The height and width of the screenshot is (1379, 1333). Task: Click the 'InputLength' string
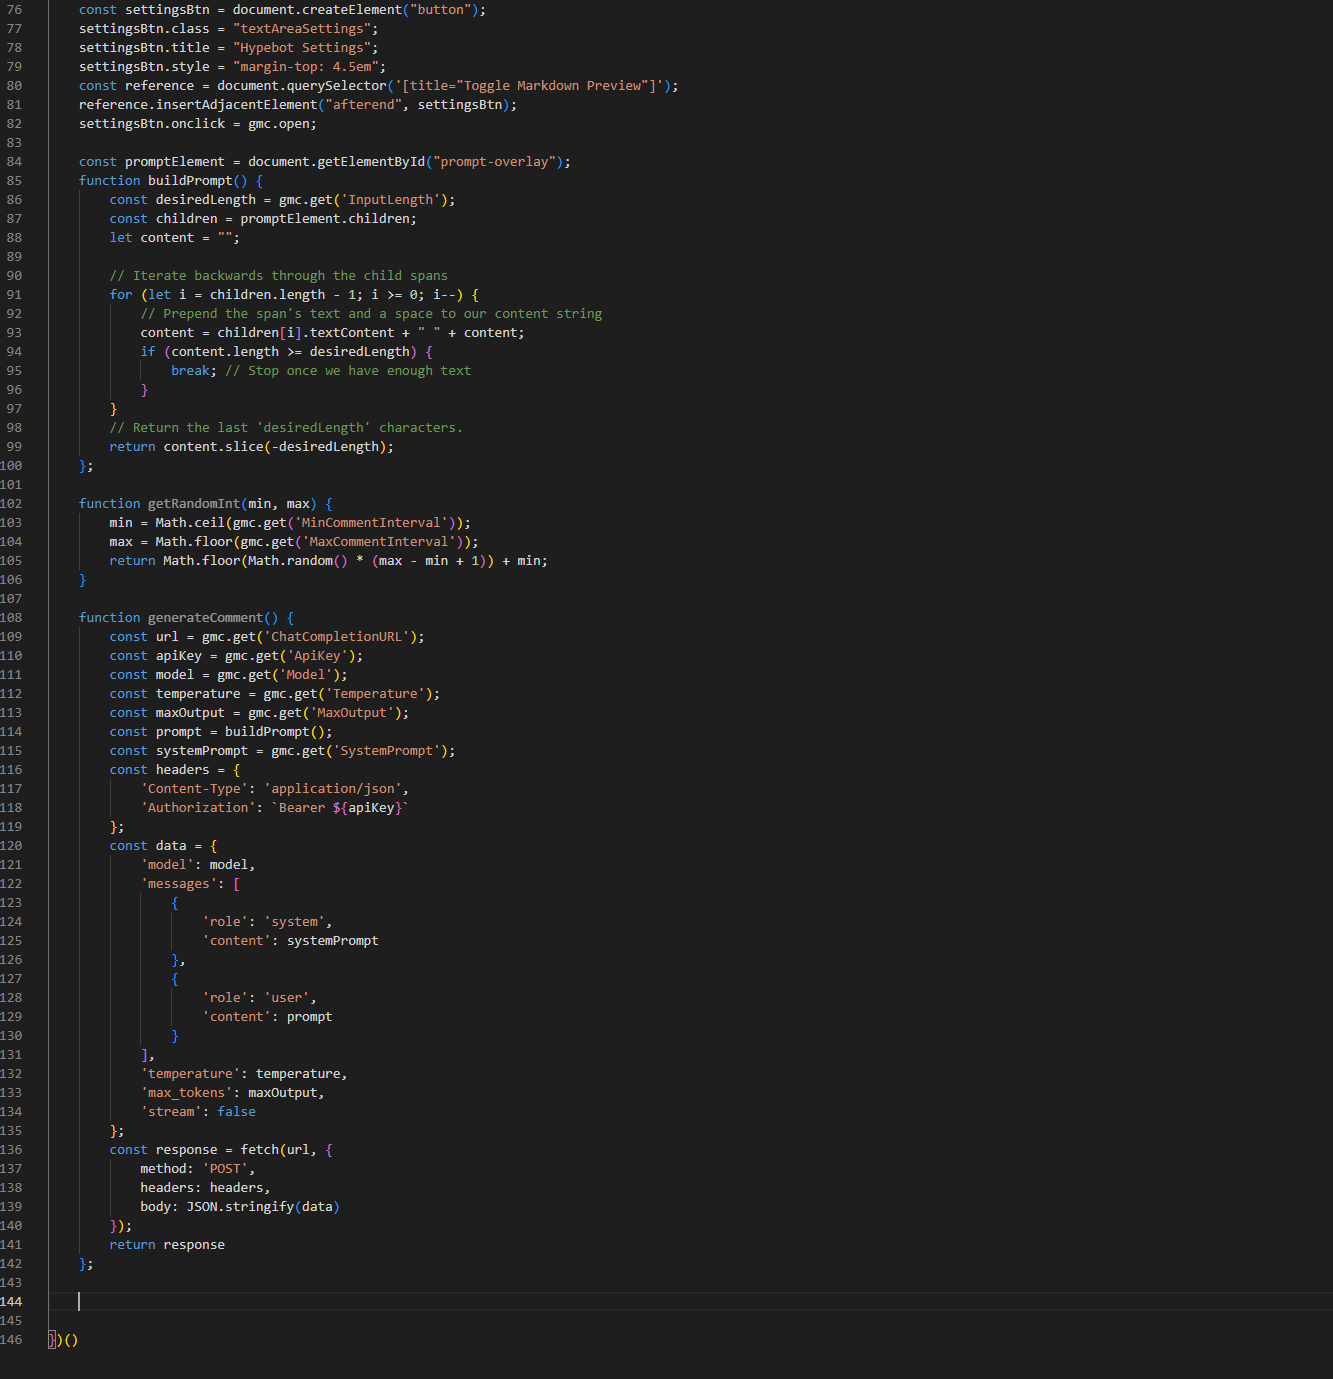pyautogui.click(x=391, y=200)
